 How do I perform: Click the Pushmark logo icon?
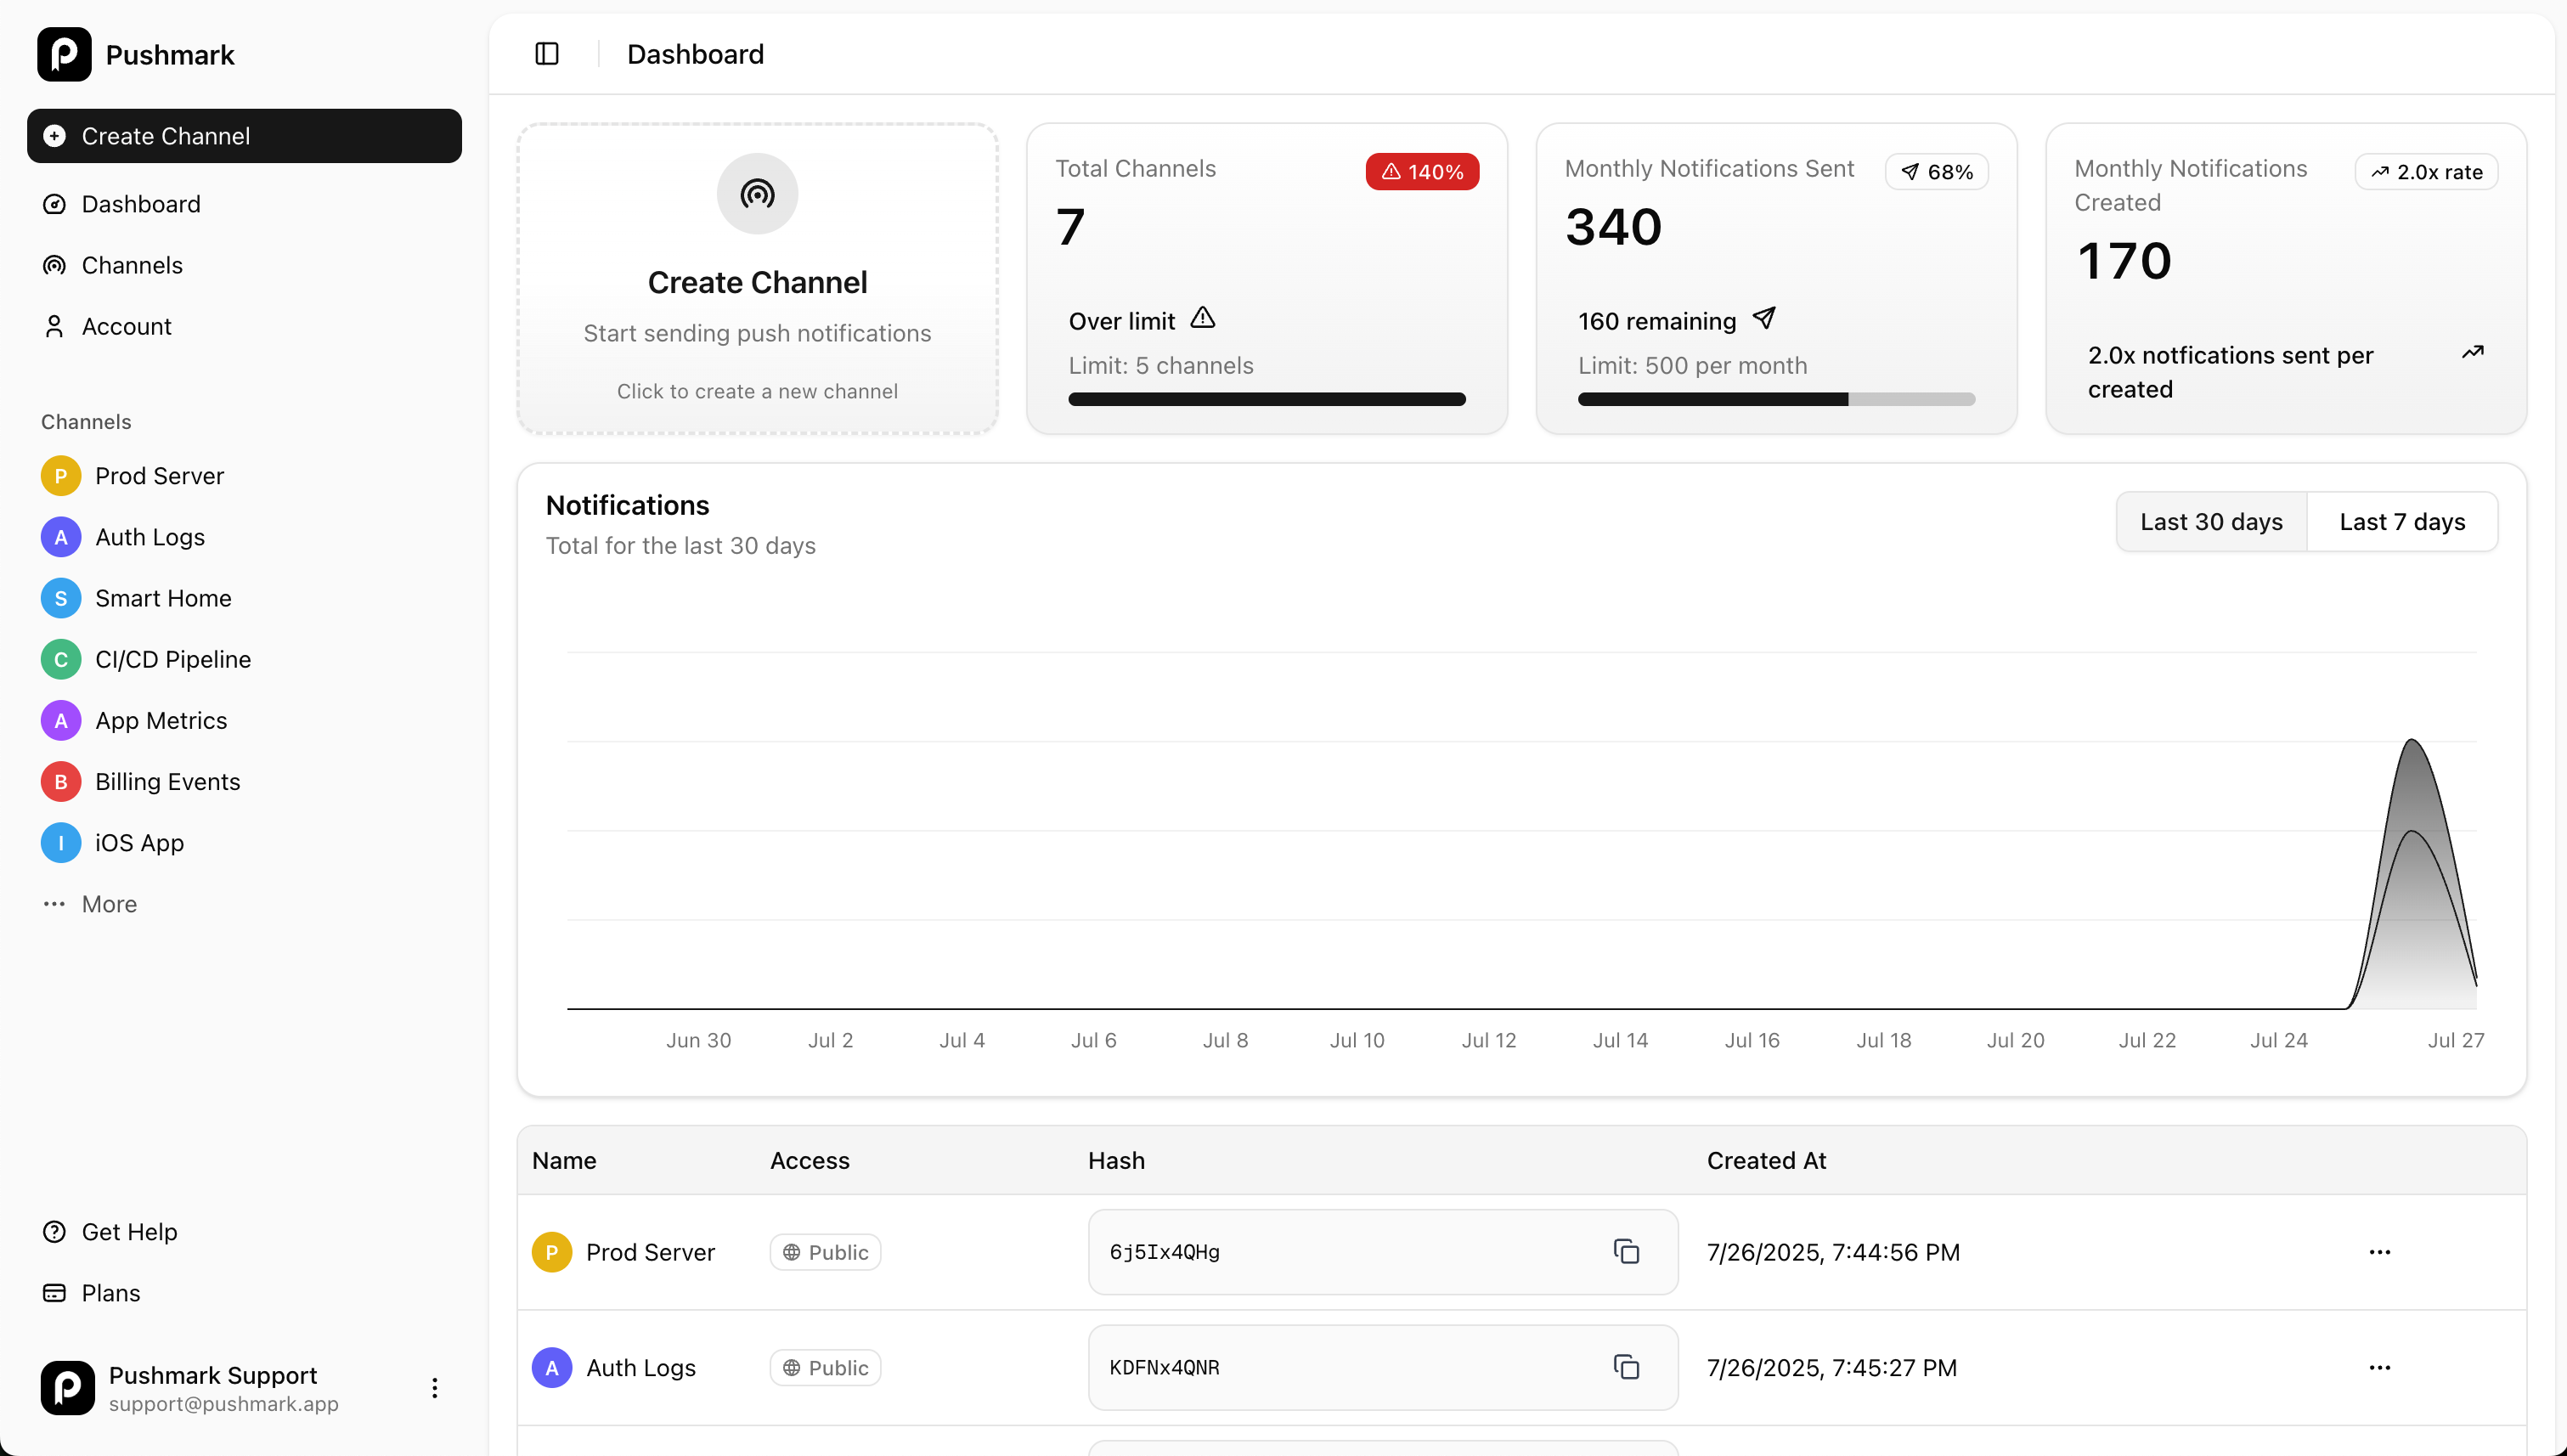[x=64, y=54]
